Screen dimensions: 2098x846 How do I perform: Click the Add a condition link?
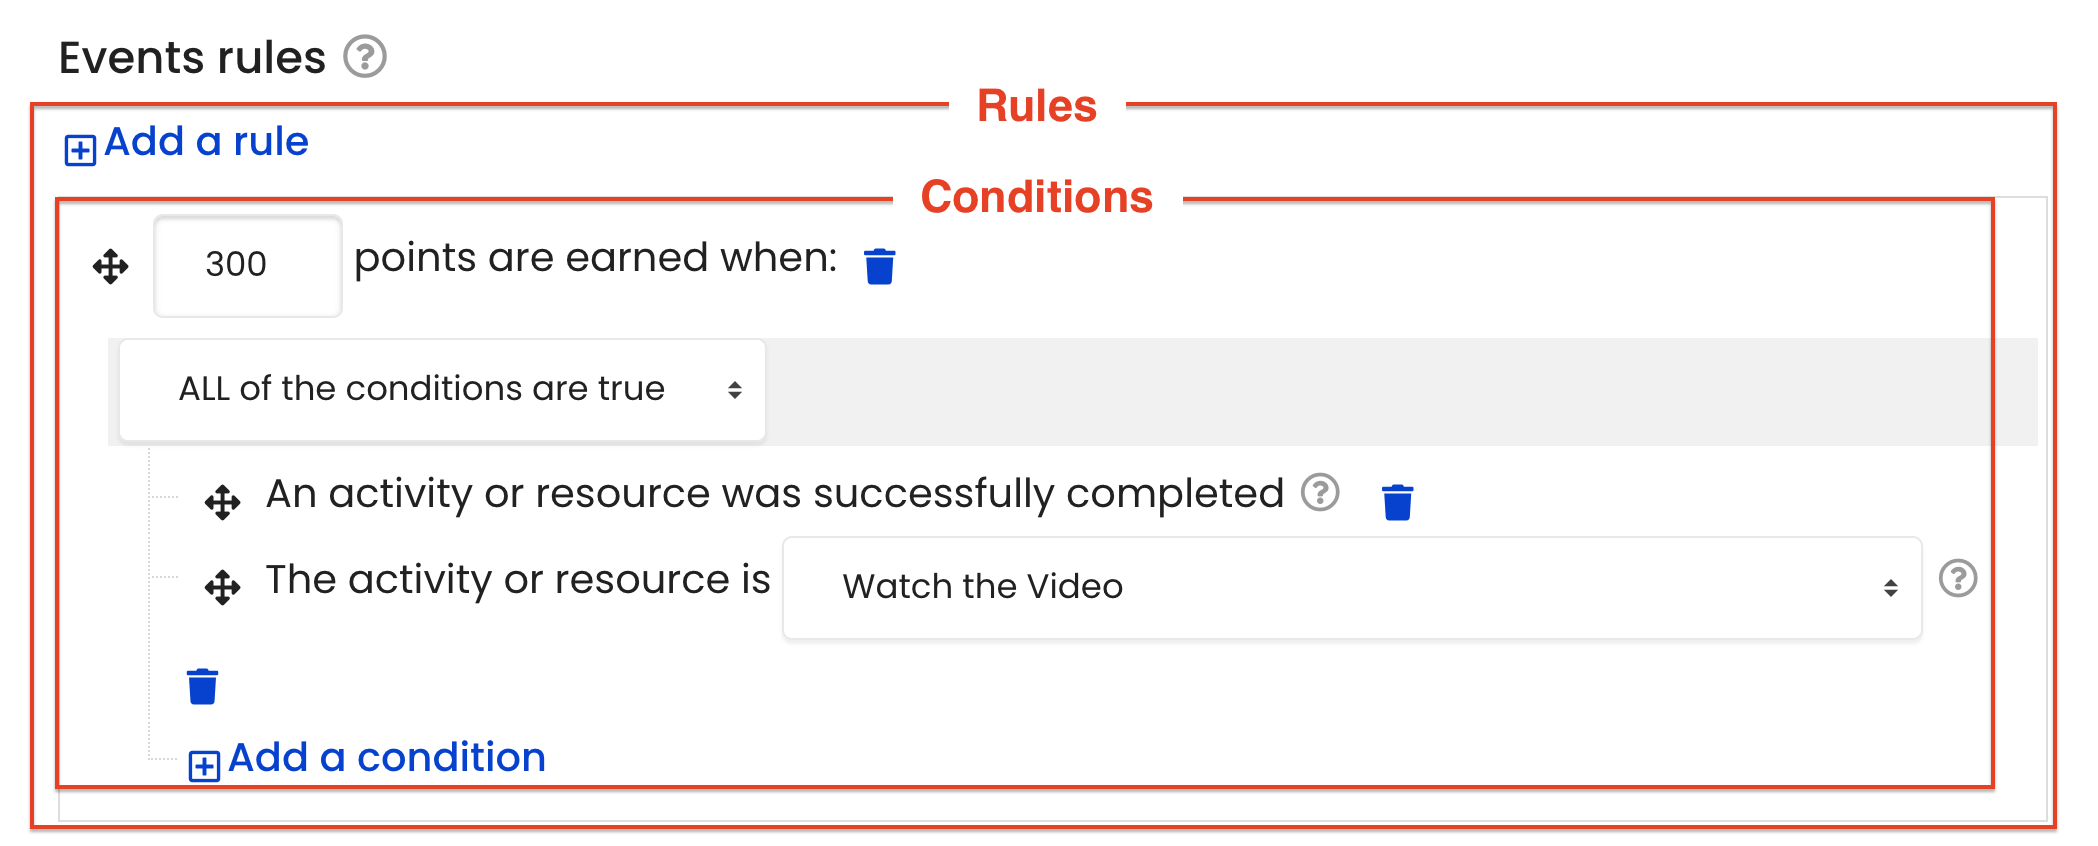[x=386, y=758]
